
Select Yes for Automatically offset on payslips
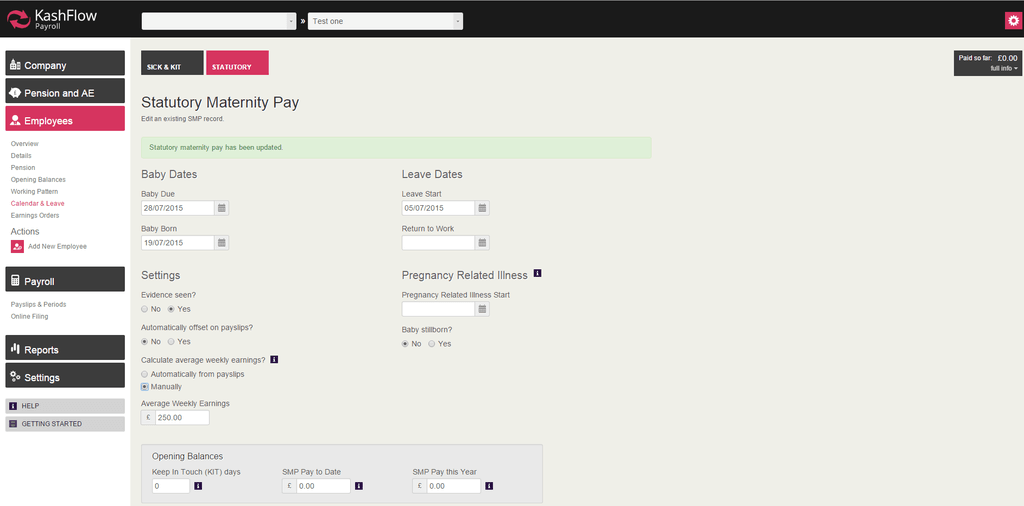pyautogui.click(x=171, y=342)
